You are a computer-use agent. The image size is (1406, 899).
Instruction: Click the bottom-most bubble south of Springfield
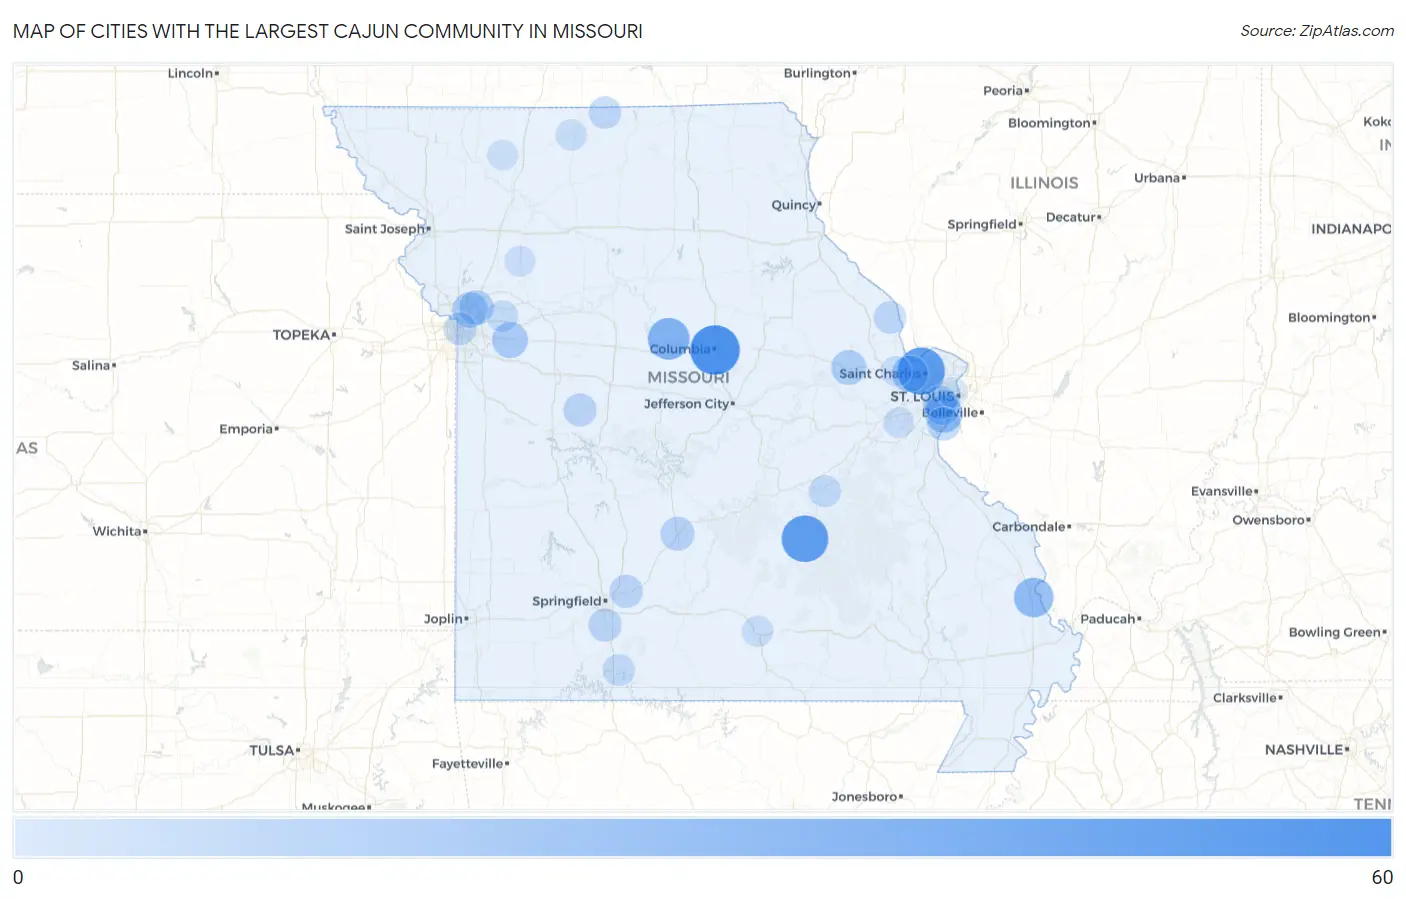click(618, 670)
